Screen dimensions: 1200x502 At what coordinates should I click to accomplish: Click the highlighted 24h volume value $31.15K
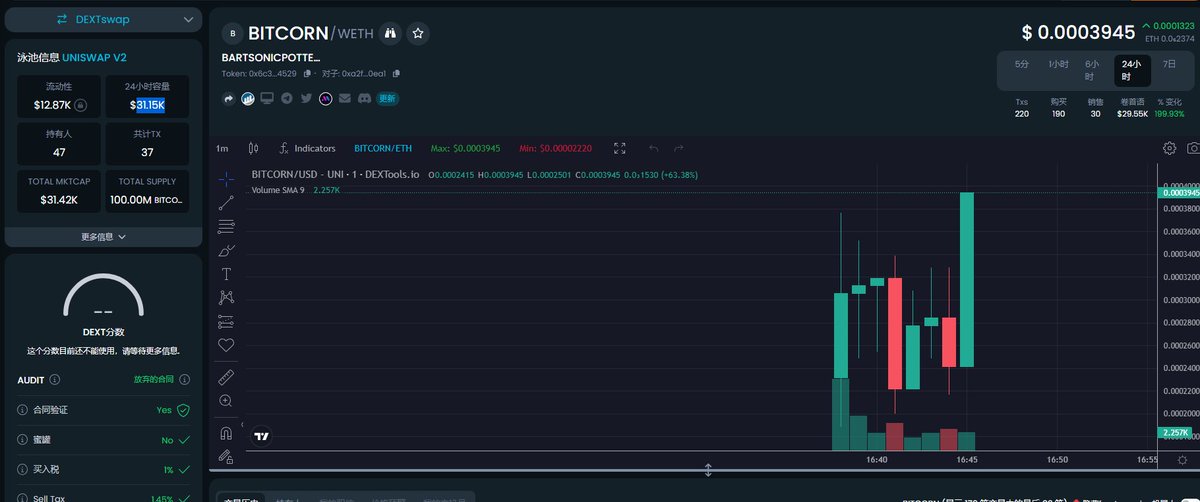point(147,105)
